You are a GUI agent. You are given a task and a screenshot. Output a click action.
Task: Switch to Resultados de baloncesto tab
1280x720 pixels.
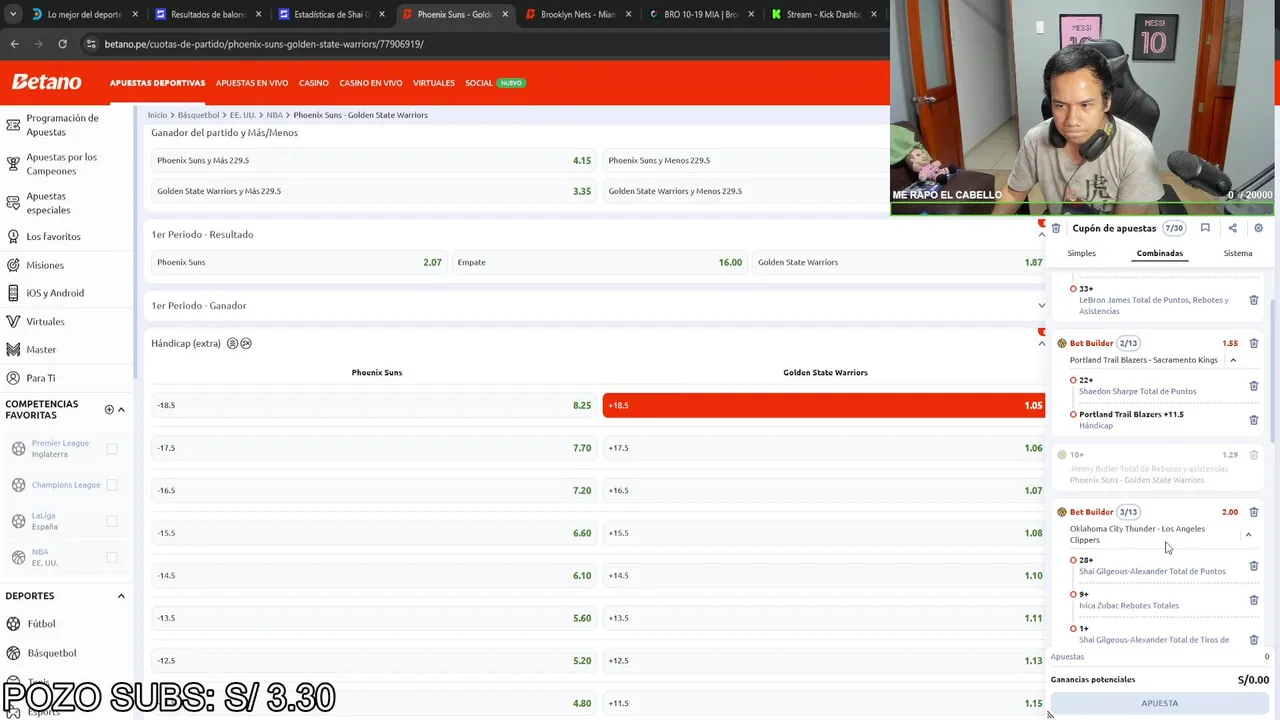pyautogui.click(x=207, y=14)
